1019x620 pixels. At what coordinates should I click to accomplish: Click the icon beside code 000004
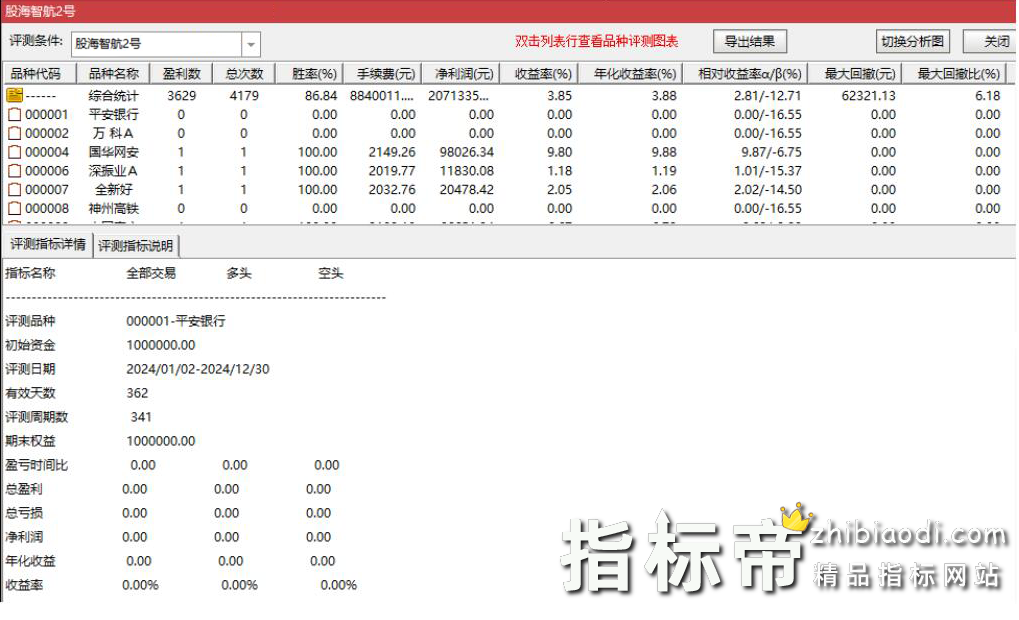[x=14, y=152]
